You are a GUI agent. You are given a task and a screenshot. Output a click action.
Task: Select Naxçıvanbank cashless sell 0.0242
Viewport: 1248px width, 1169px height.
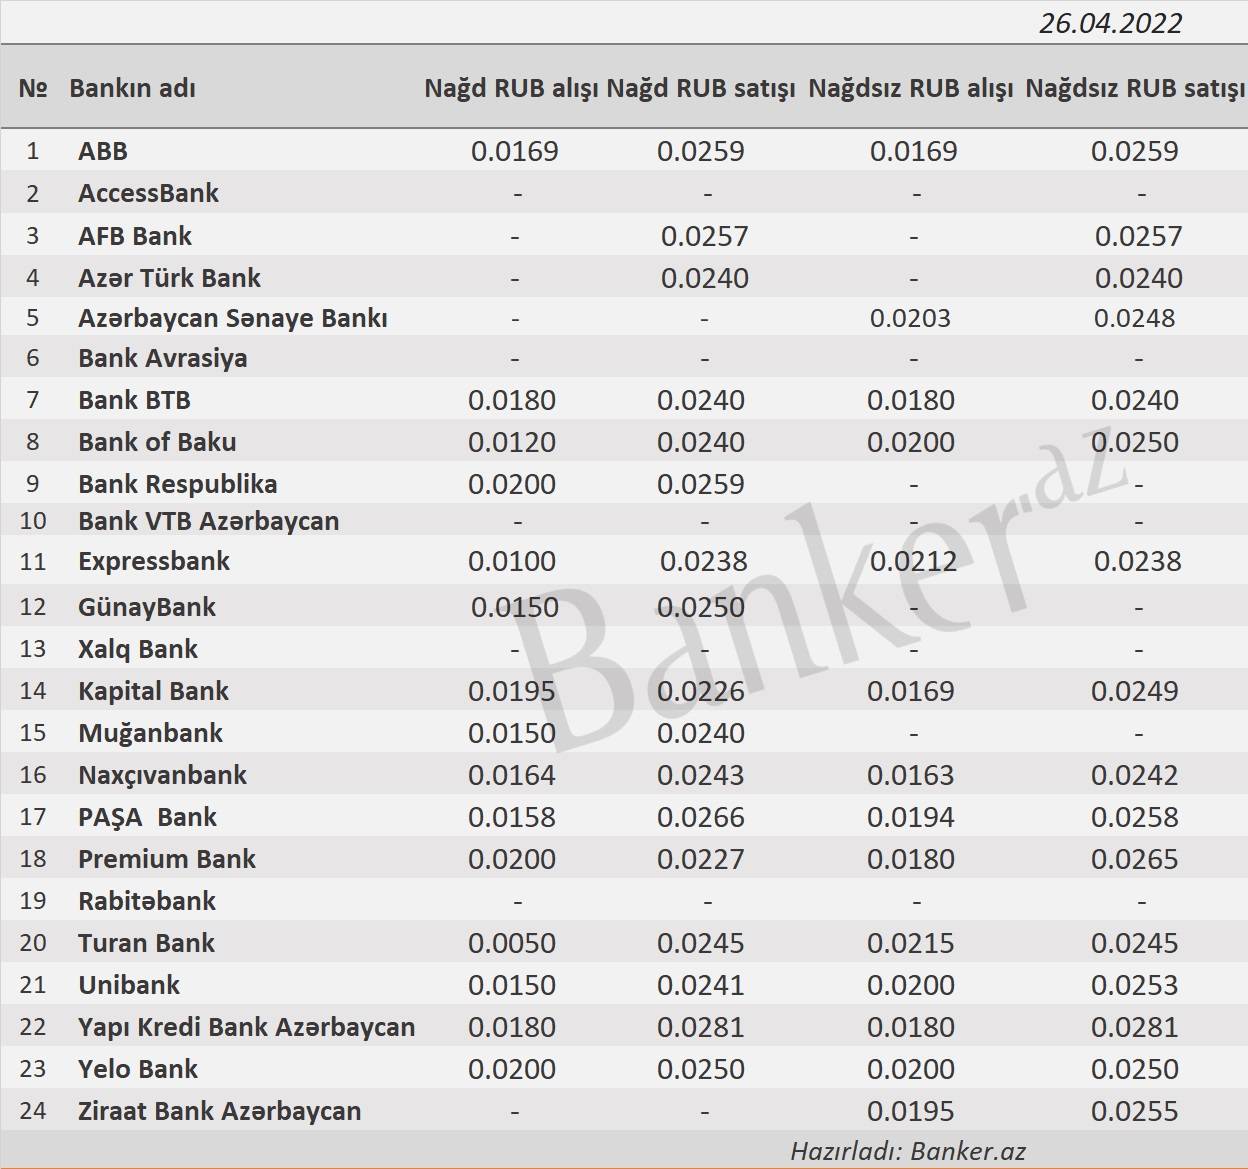tap(1135, 775)
